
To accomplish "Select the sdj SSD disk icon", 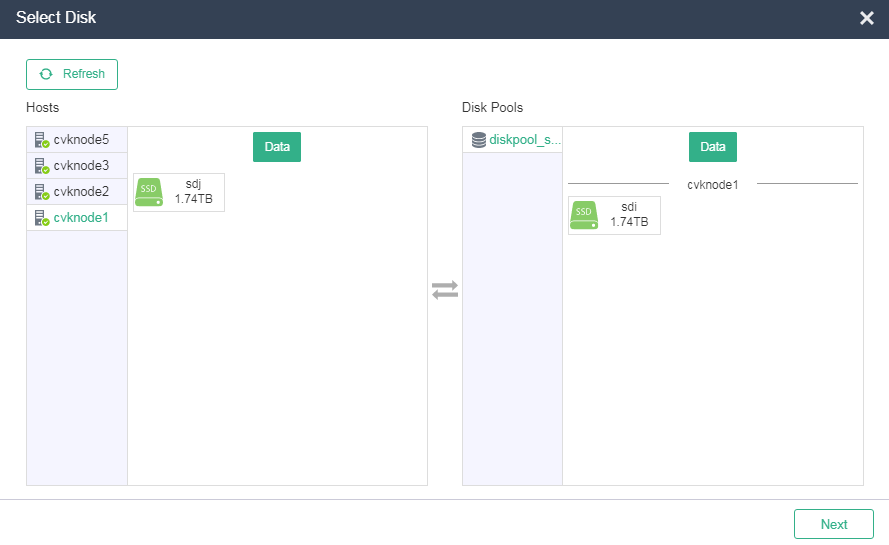I will pyautogui.click(x=149, y=193).
